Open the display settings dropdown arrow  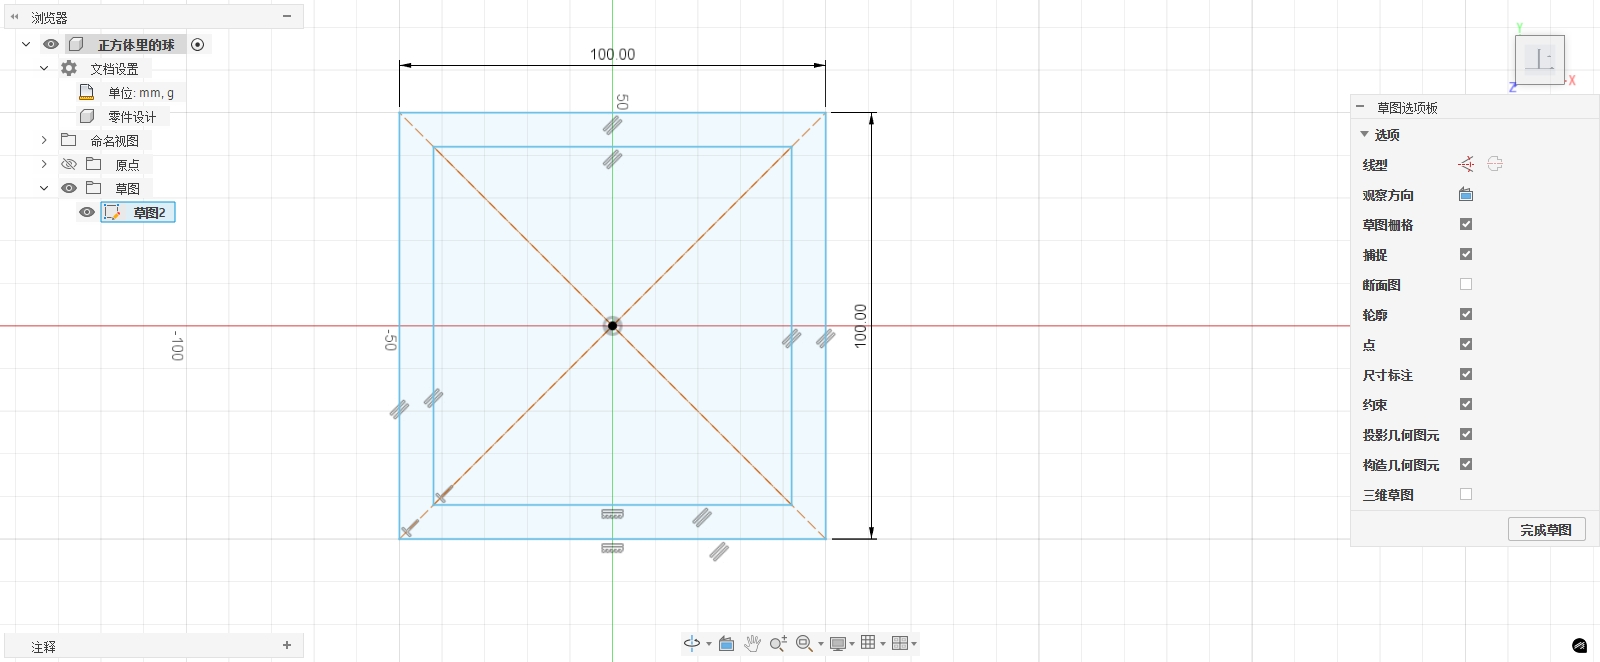852,644
